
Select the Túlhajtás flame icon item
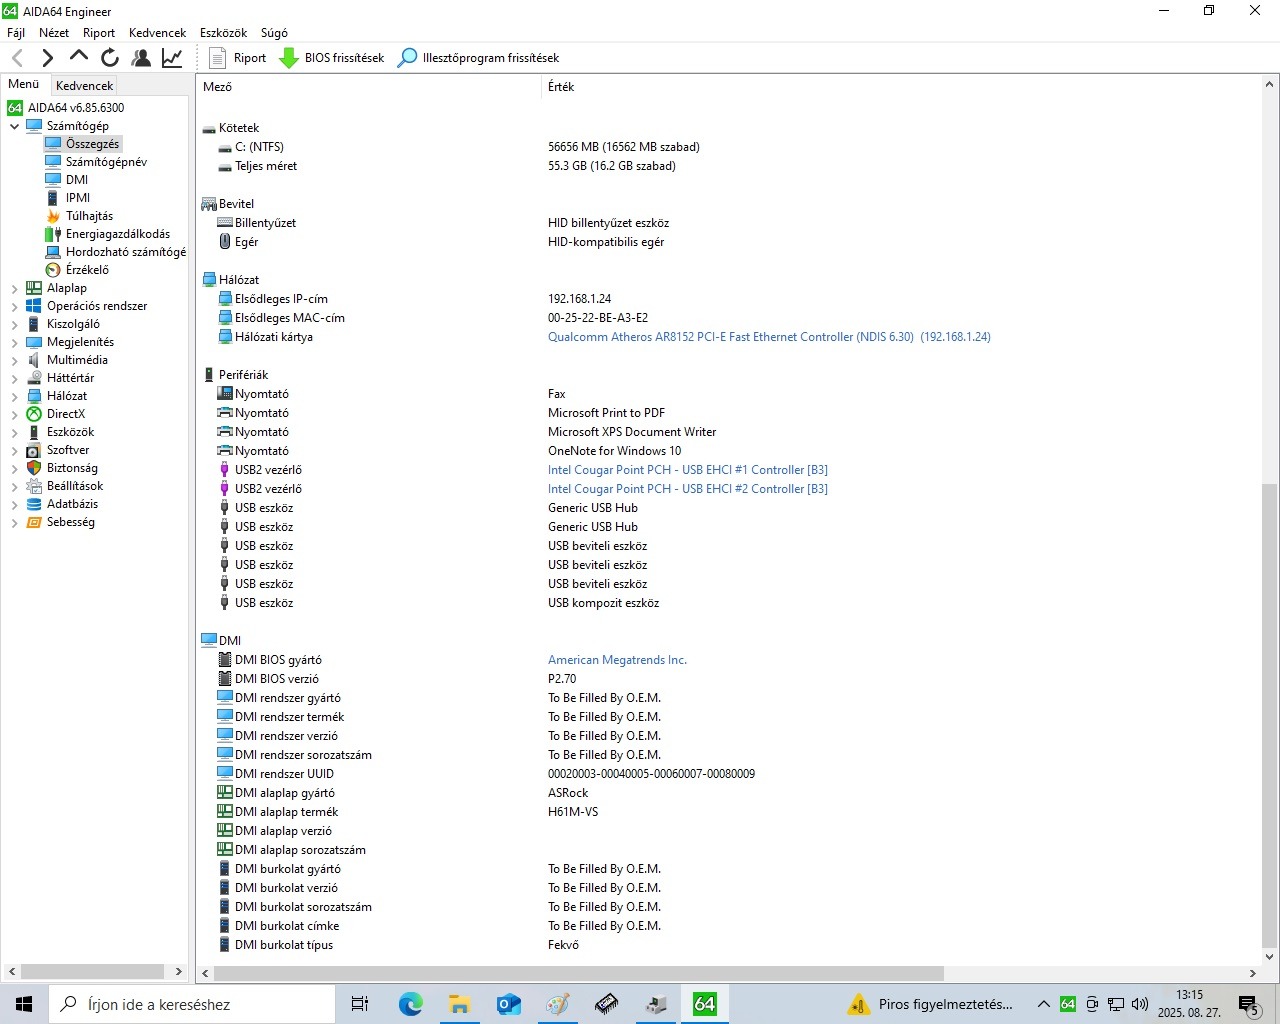coord(53,216)
